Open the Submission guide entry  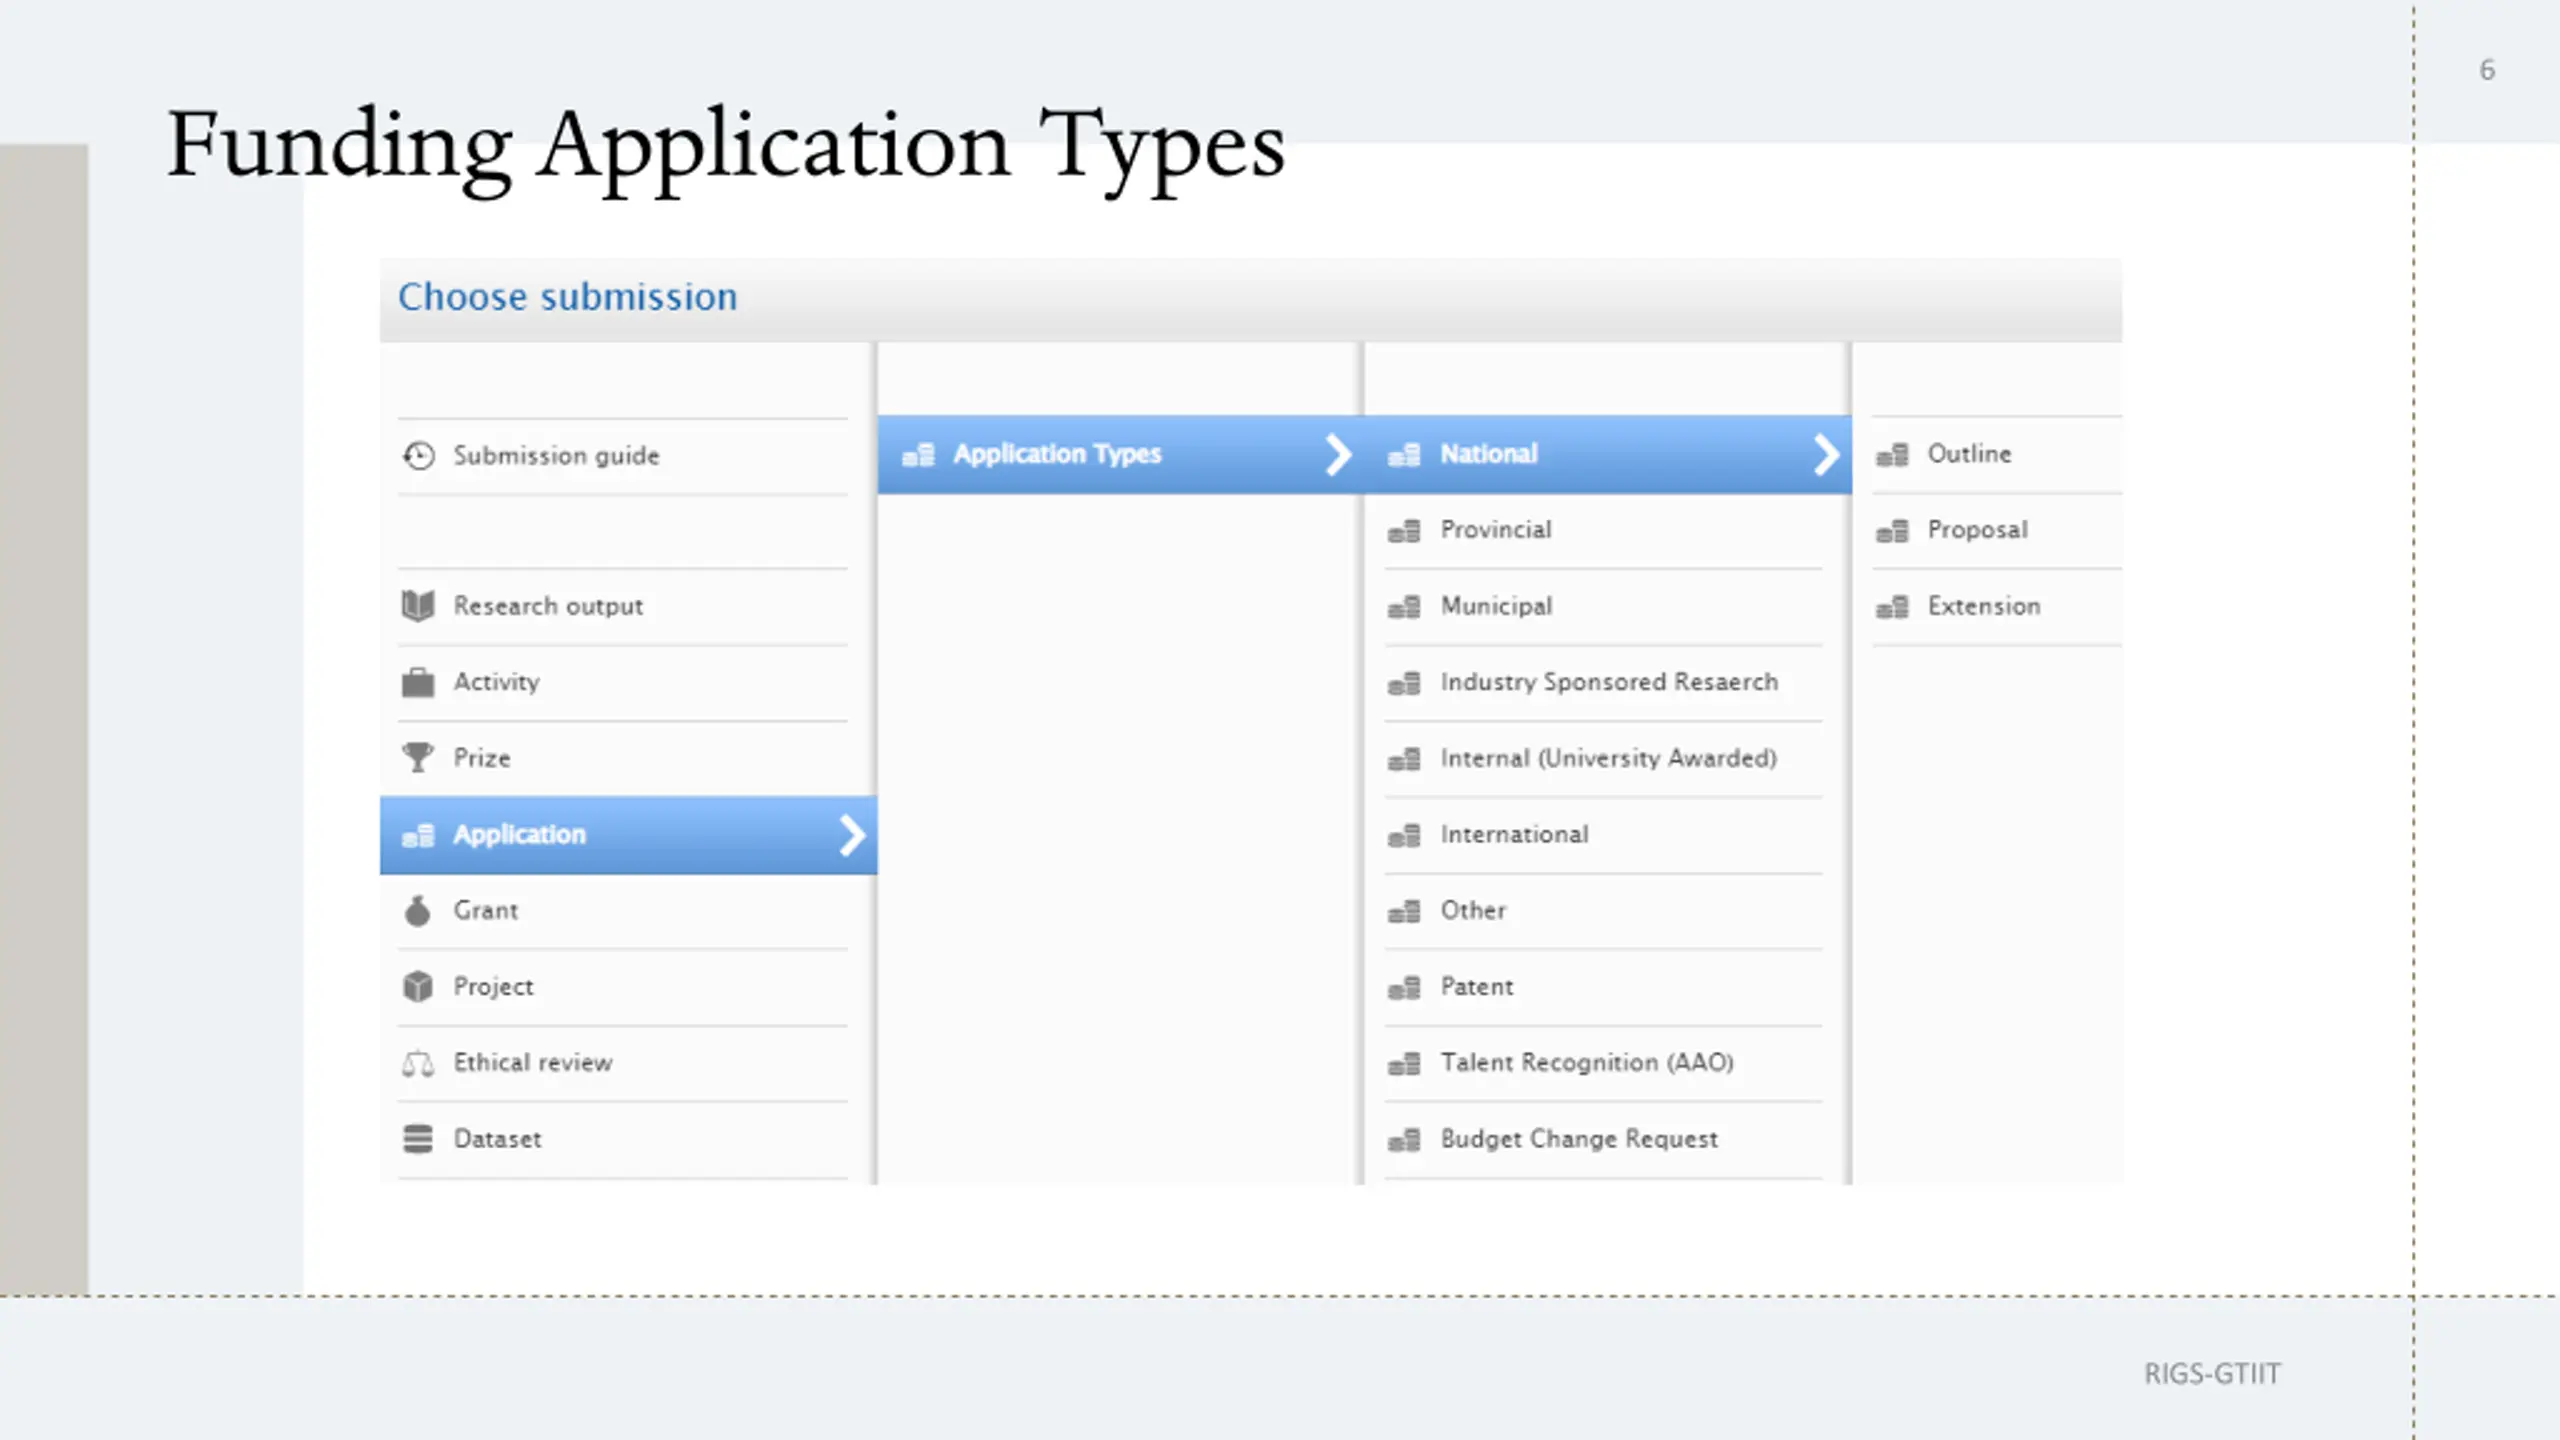(x=622, y=456)
